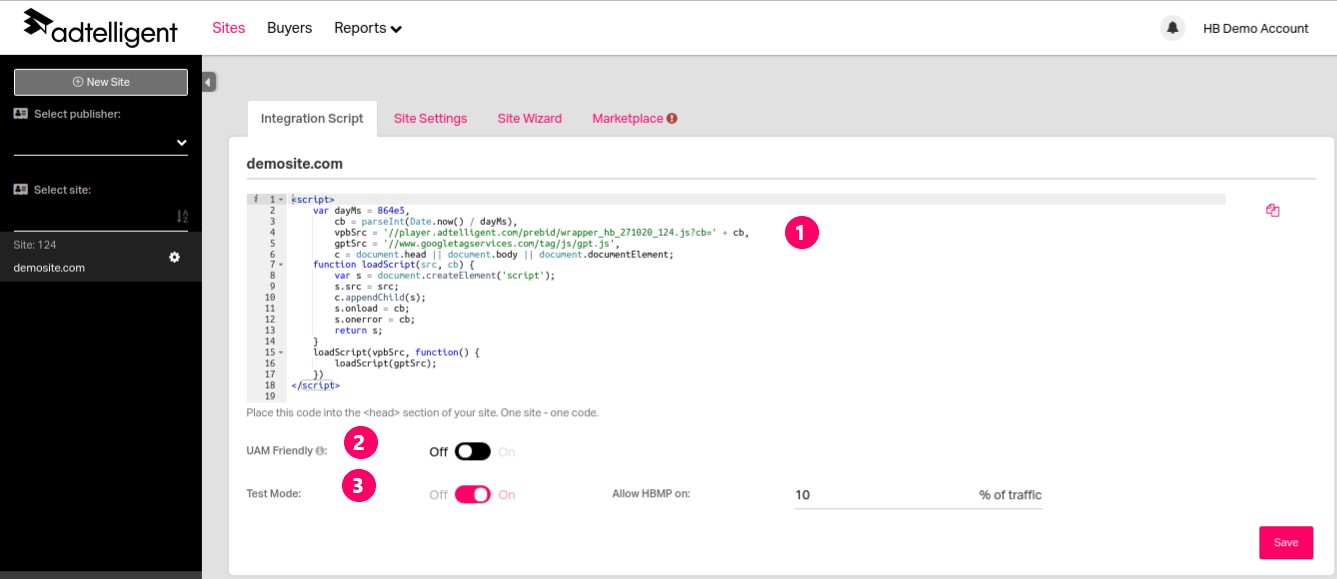
Task: Click the 'Allow HBMP on:' label
Action: 651,493
